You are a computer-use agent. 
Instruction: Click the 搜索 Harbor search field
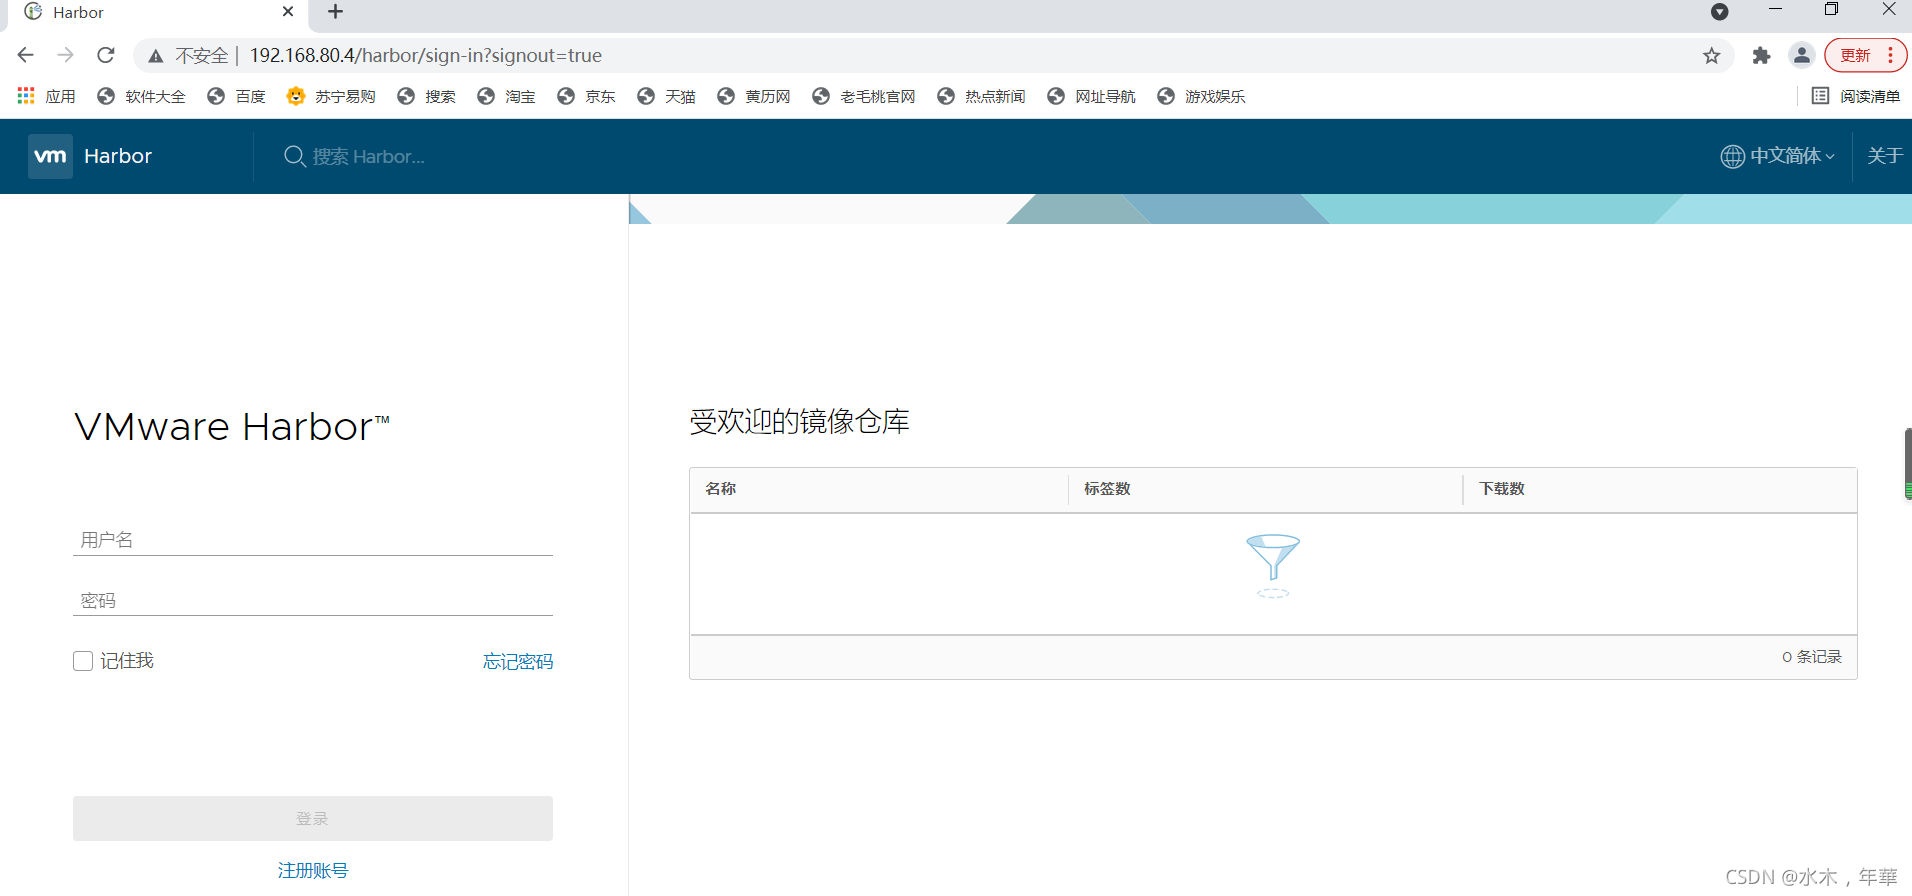point(368,156)
